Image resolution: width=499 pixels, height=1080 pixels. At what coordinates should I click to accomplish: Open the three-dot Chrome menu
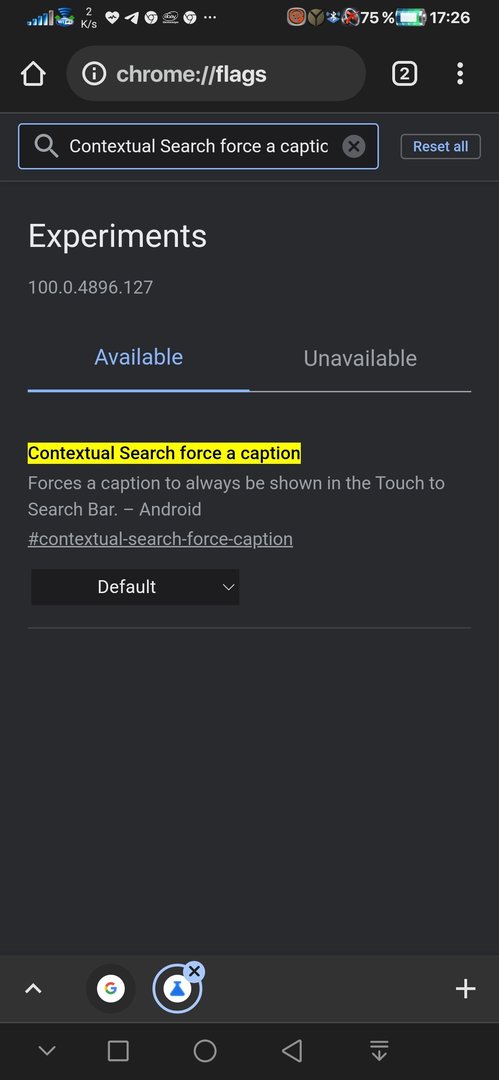pyautogui.click(x=460, y=74)
